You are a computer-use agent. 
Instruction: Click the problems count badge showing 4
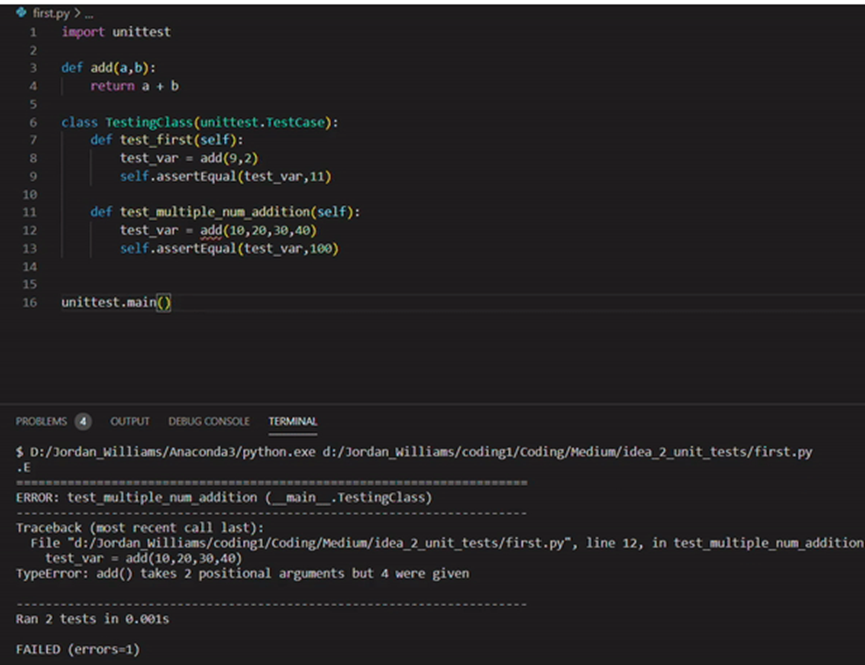point(83,422)
